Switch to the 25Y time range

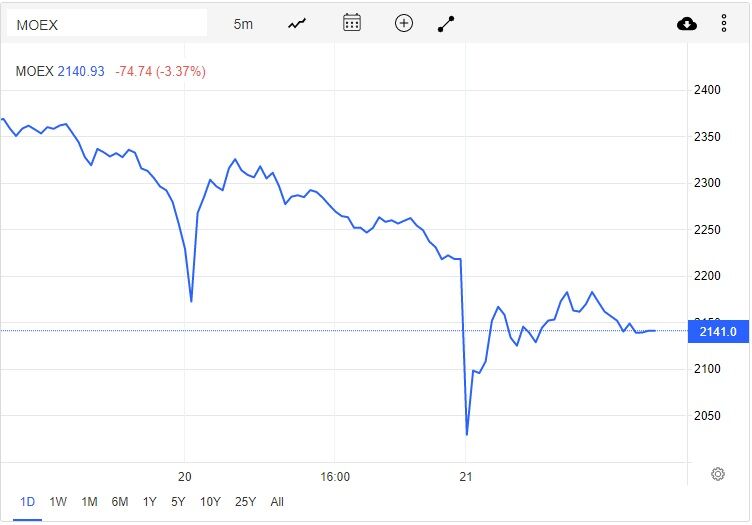coord(245,502)
